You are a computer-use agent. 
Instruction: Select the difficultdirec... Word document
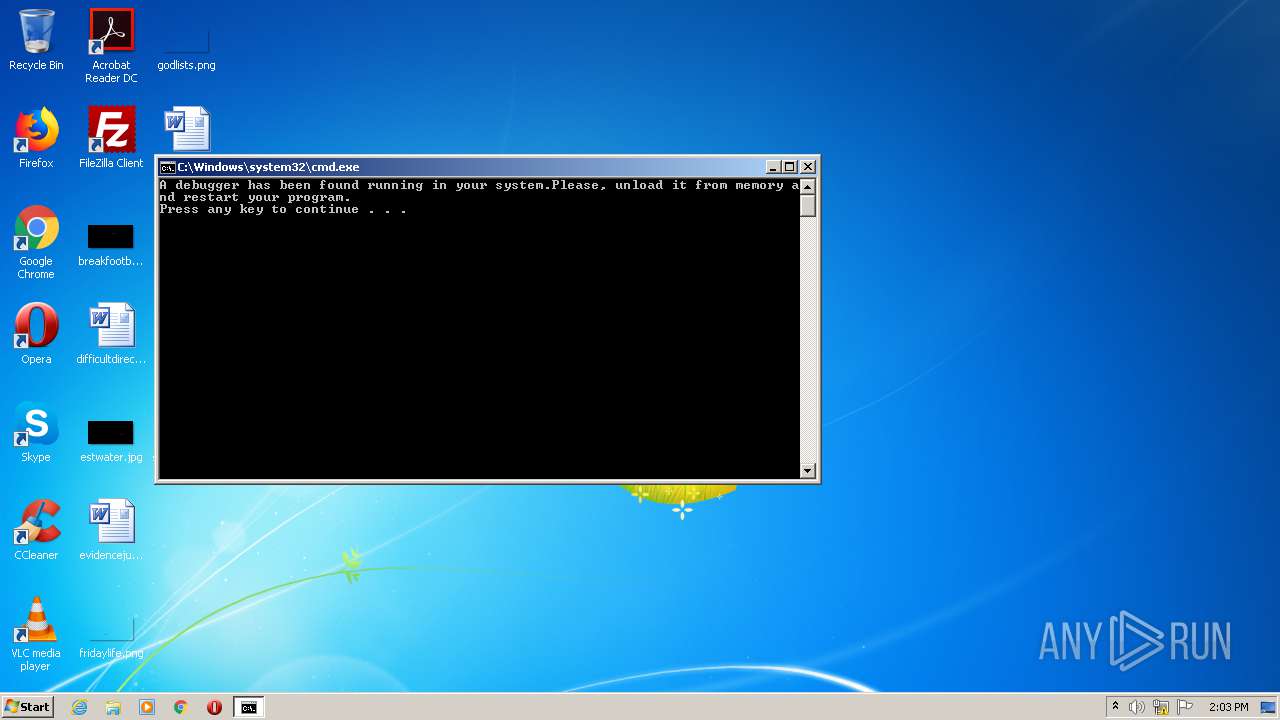coord(111,334)
